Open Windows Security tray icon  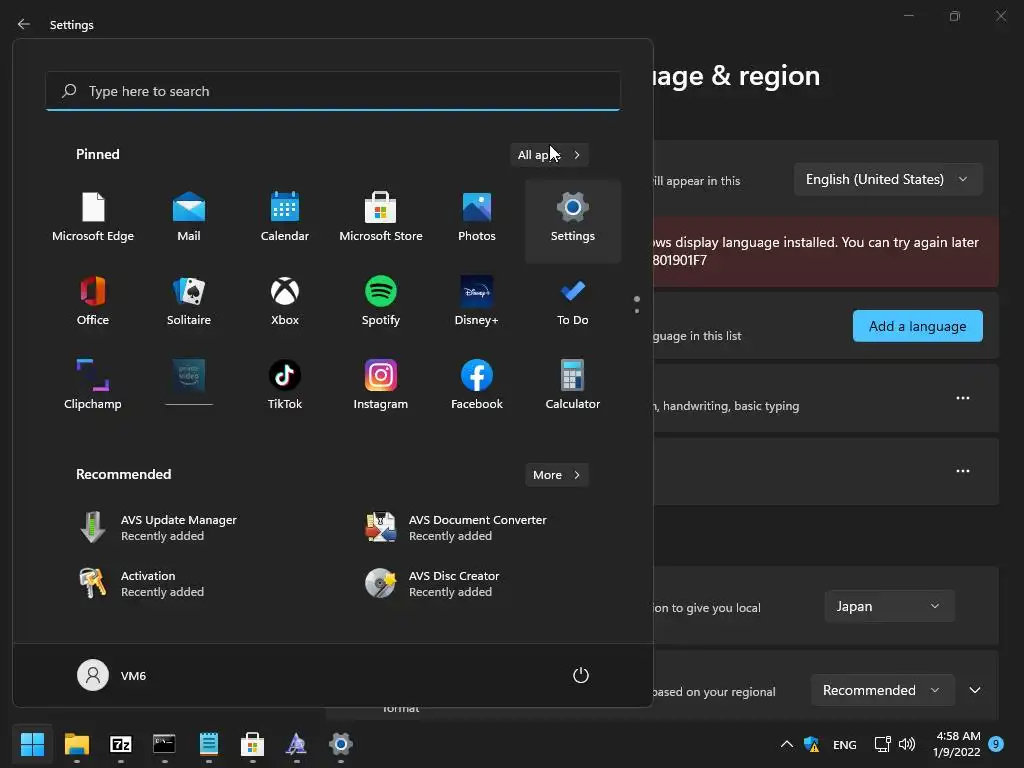pos(812,744)
